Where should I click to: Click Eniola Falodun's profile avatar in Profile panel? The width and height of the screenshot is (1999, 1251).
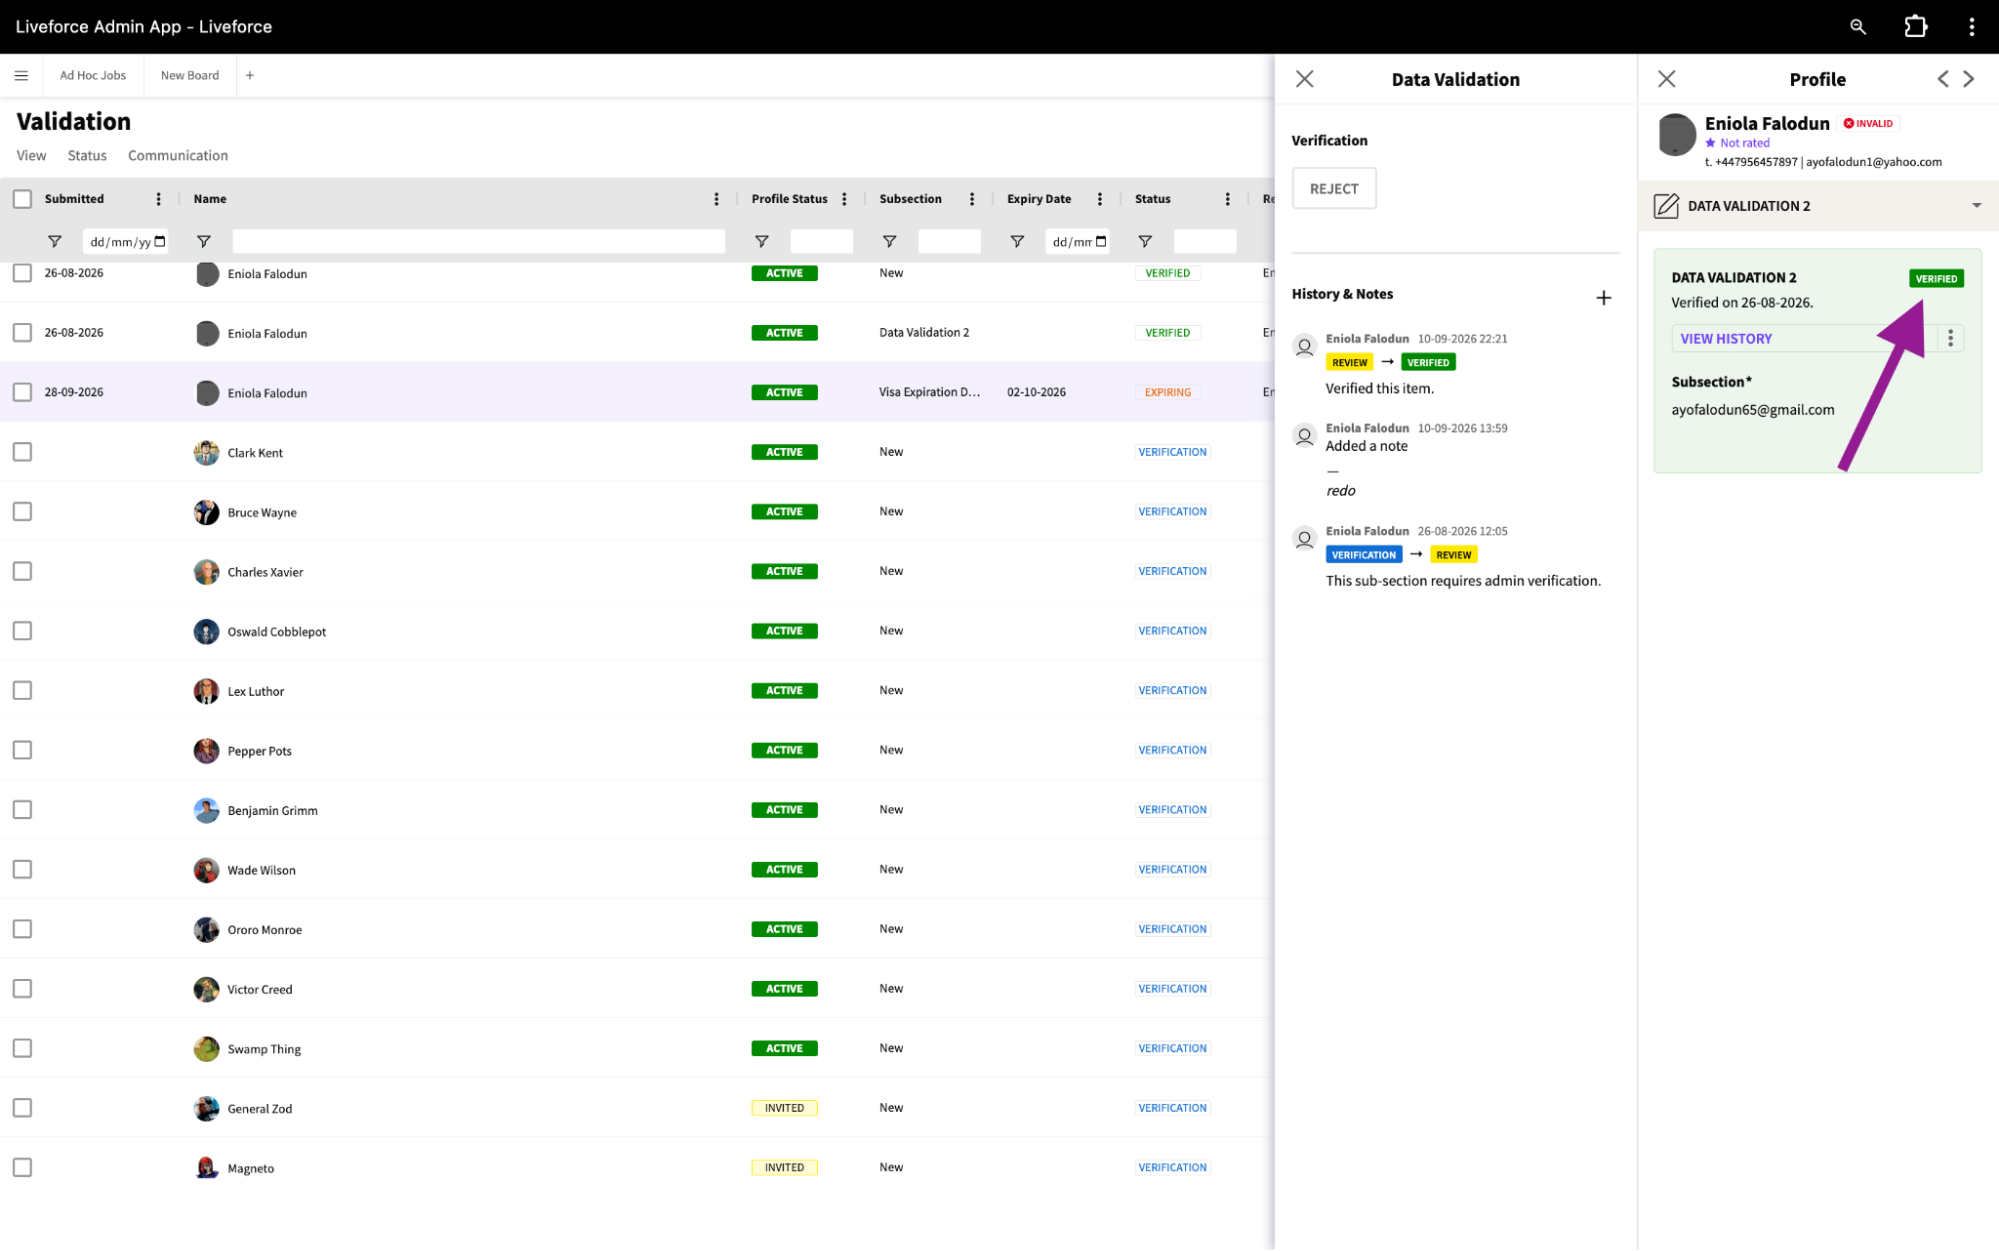[1677, 134]
